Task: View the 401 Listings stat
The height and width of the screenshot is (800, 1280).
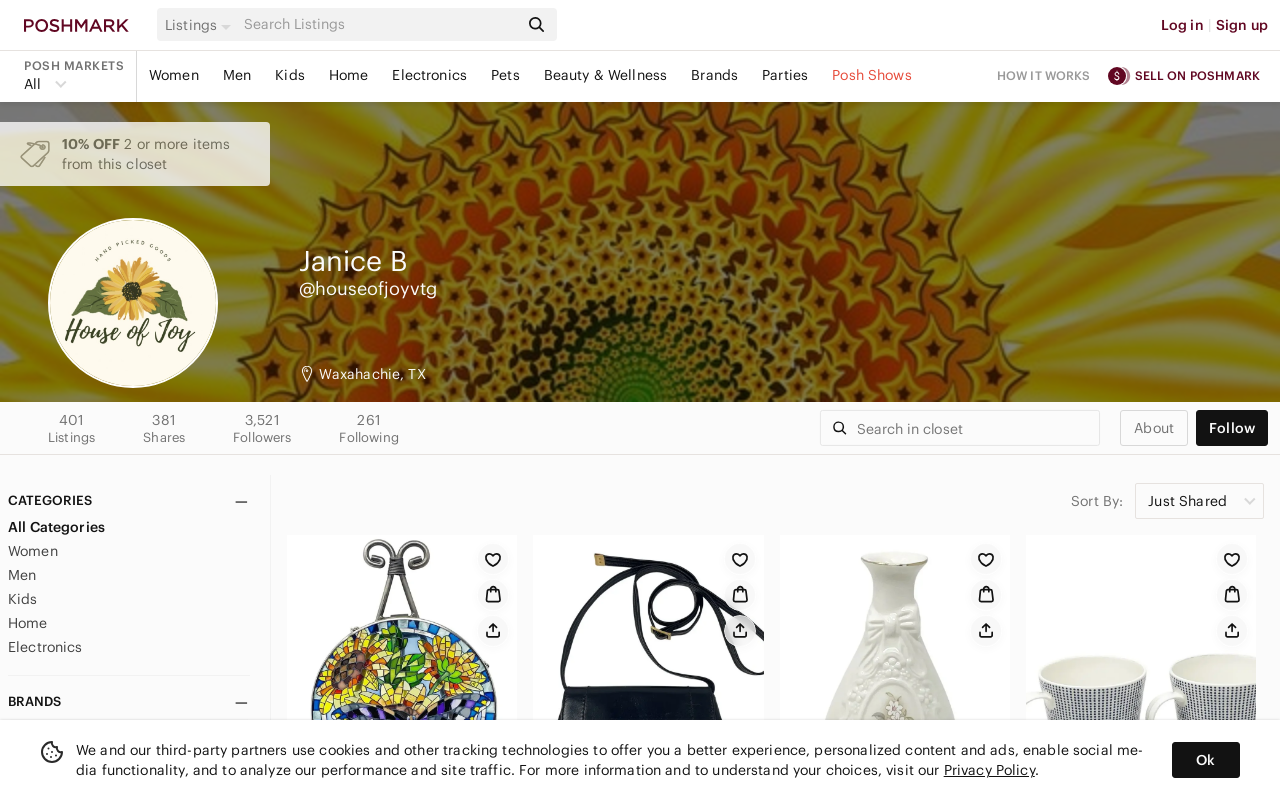Action: coord(72,428)
